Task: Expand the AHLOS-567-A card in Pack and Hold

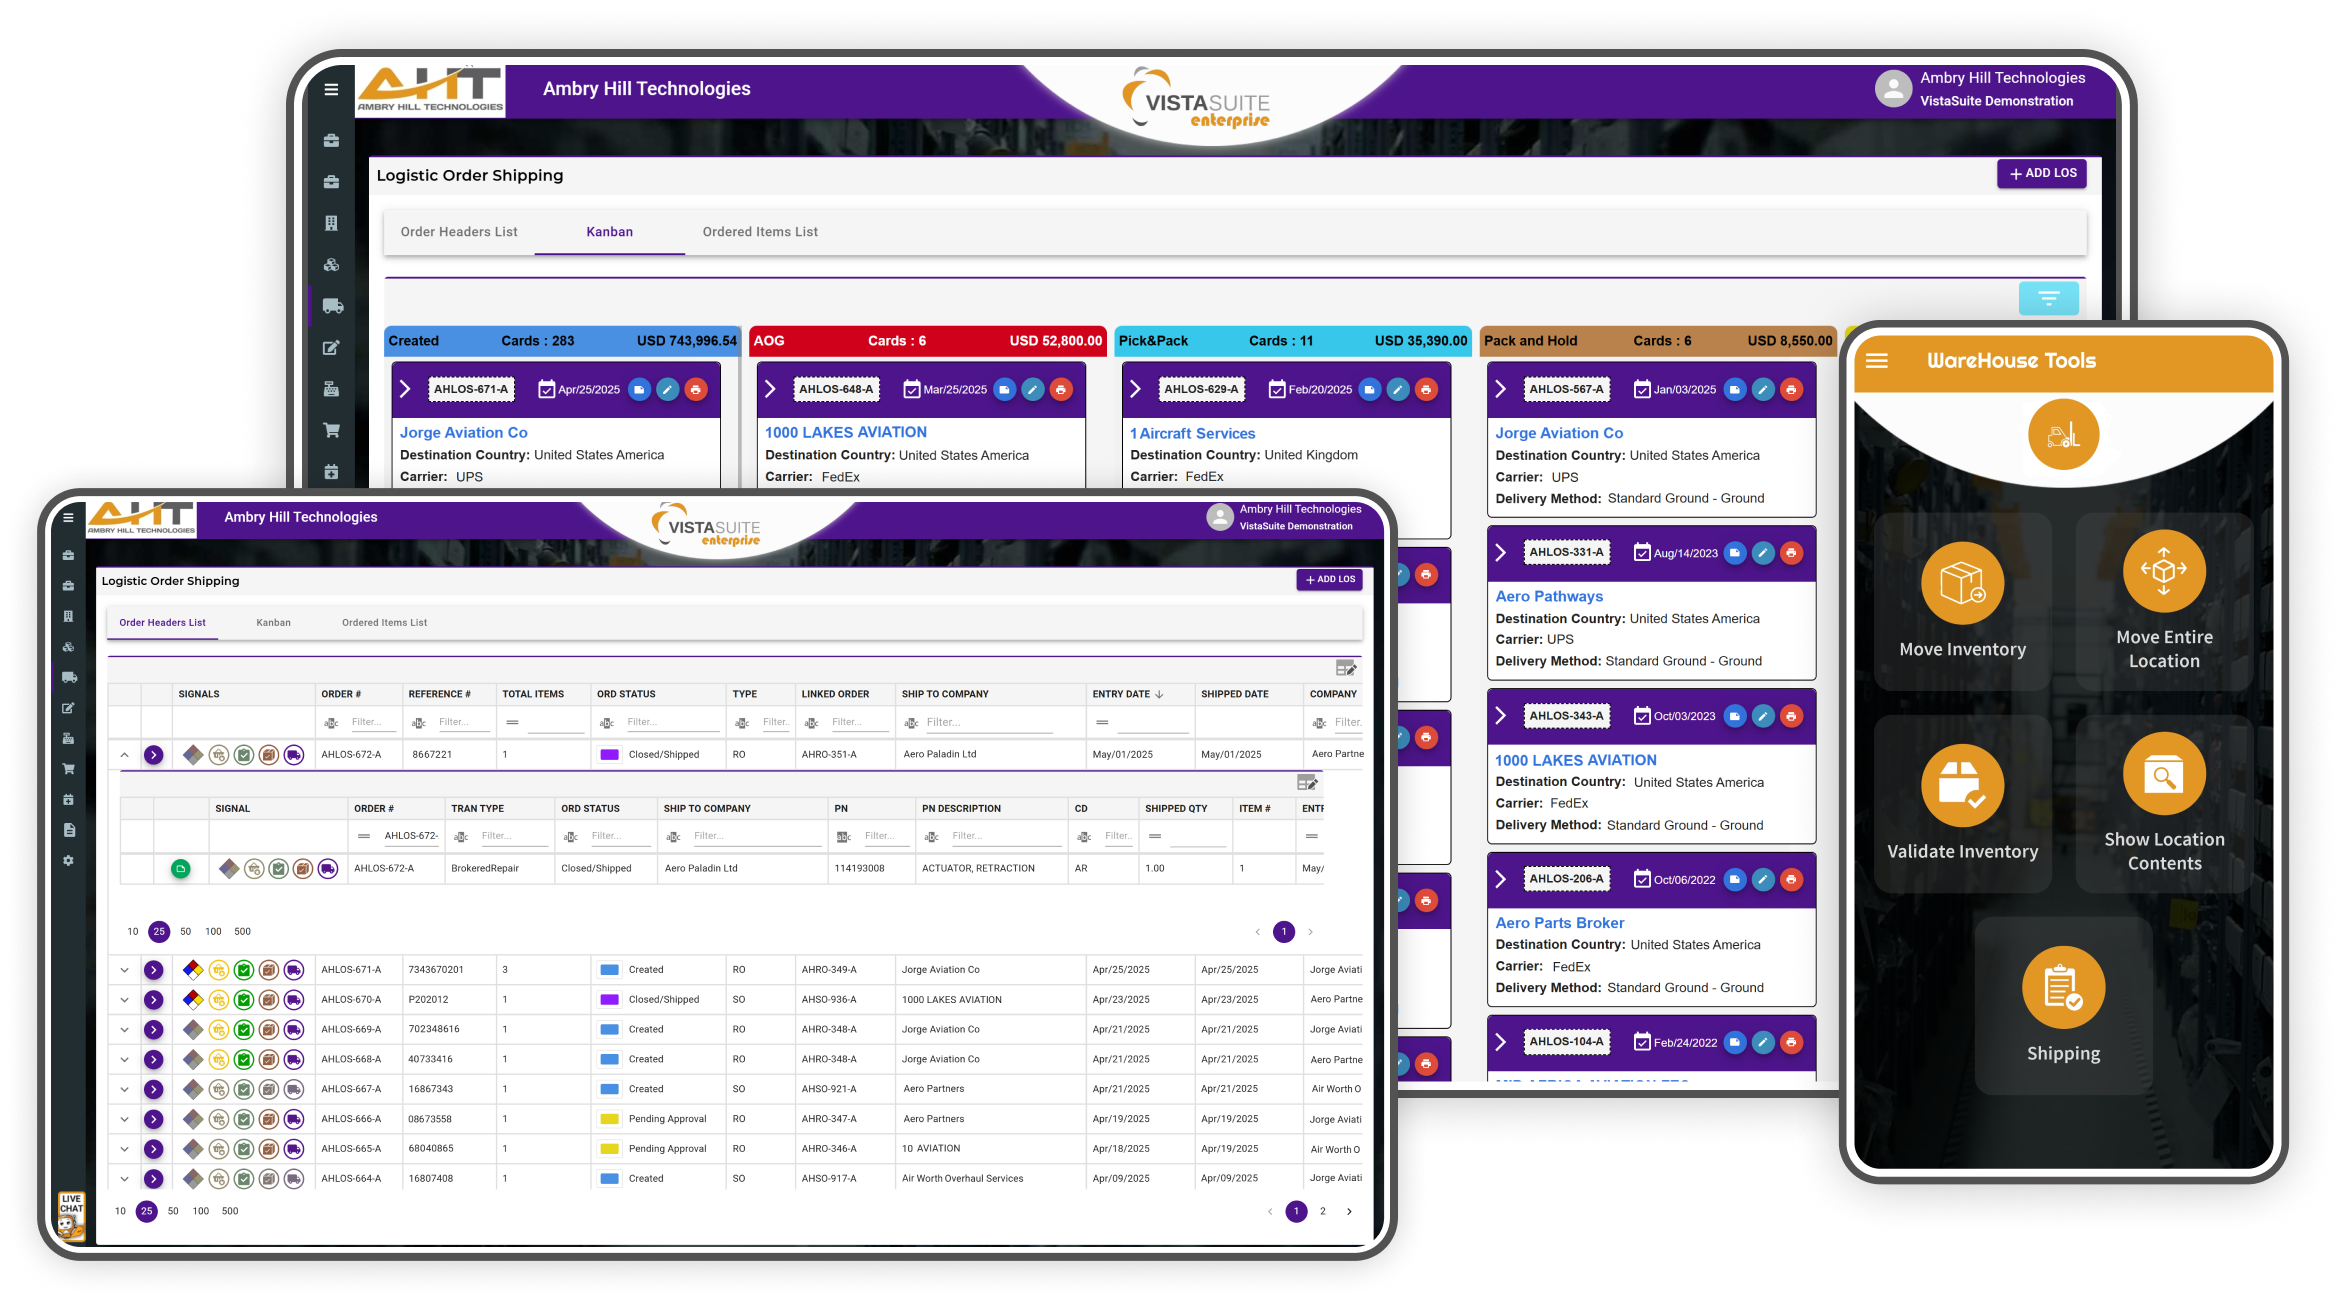Action: [x=1500, y=389]
